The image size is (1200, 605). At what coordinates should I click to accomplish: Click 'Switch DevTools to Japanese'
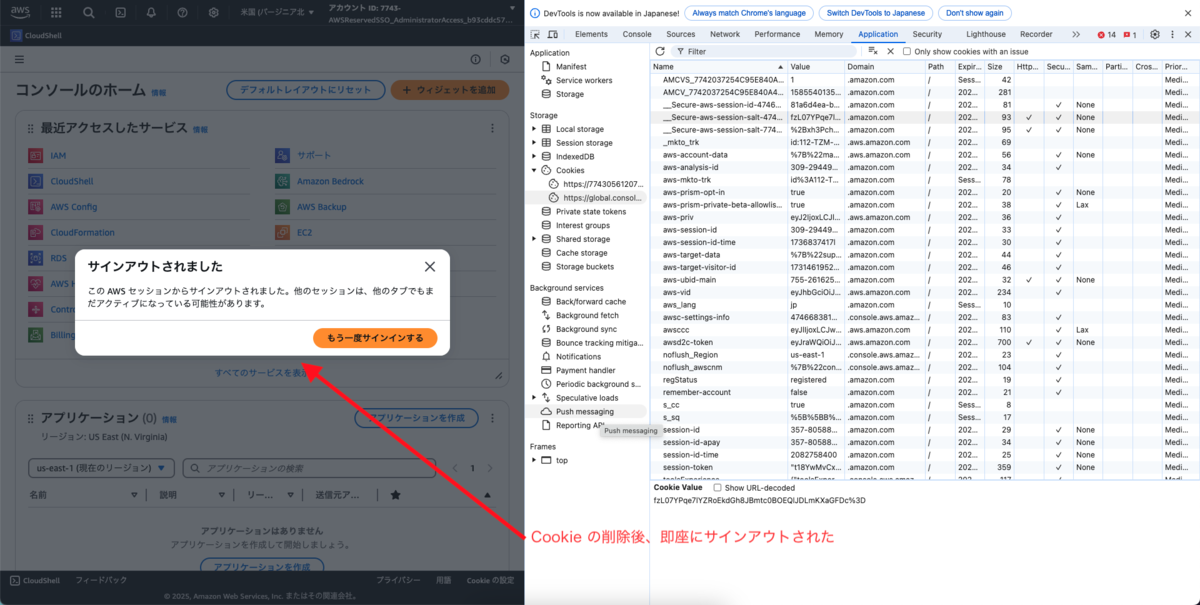(875, 13)
